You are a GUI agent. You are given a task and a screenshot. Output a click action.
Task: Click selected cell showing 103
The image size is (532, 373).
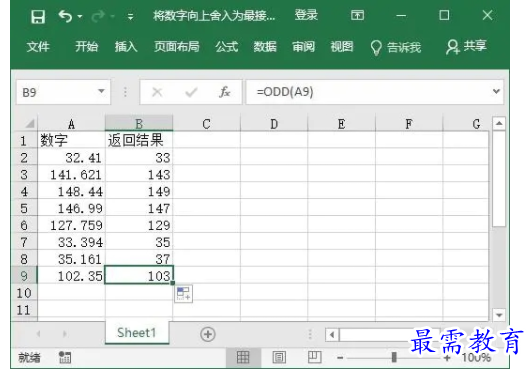click(139, 275)
